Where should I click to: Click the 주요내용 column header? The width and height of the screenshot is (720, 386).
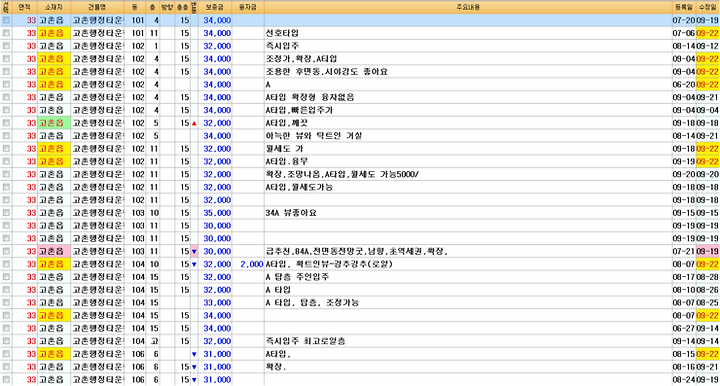[x=468, y=7]
